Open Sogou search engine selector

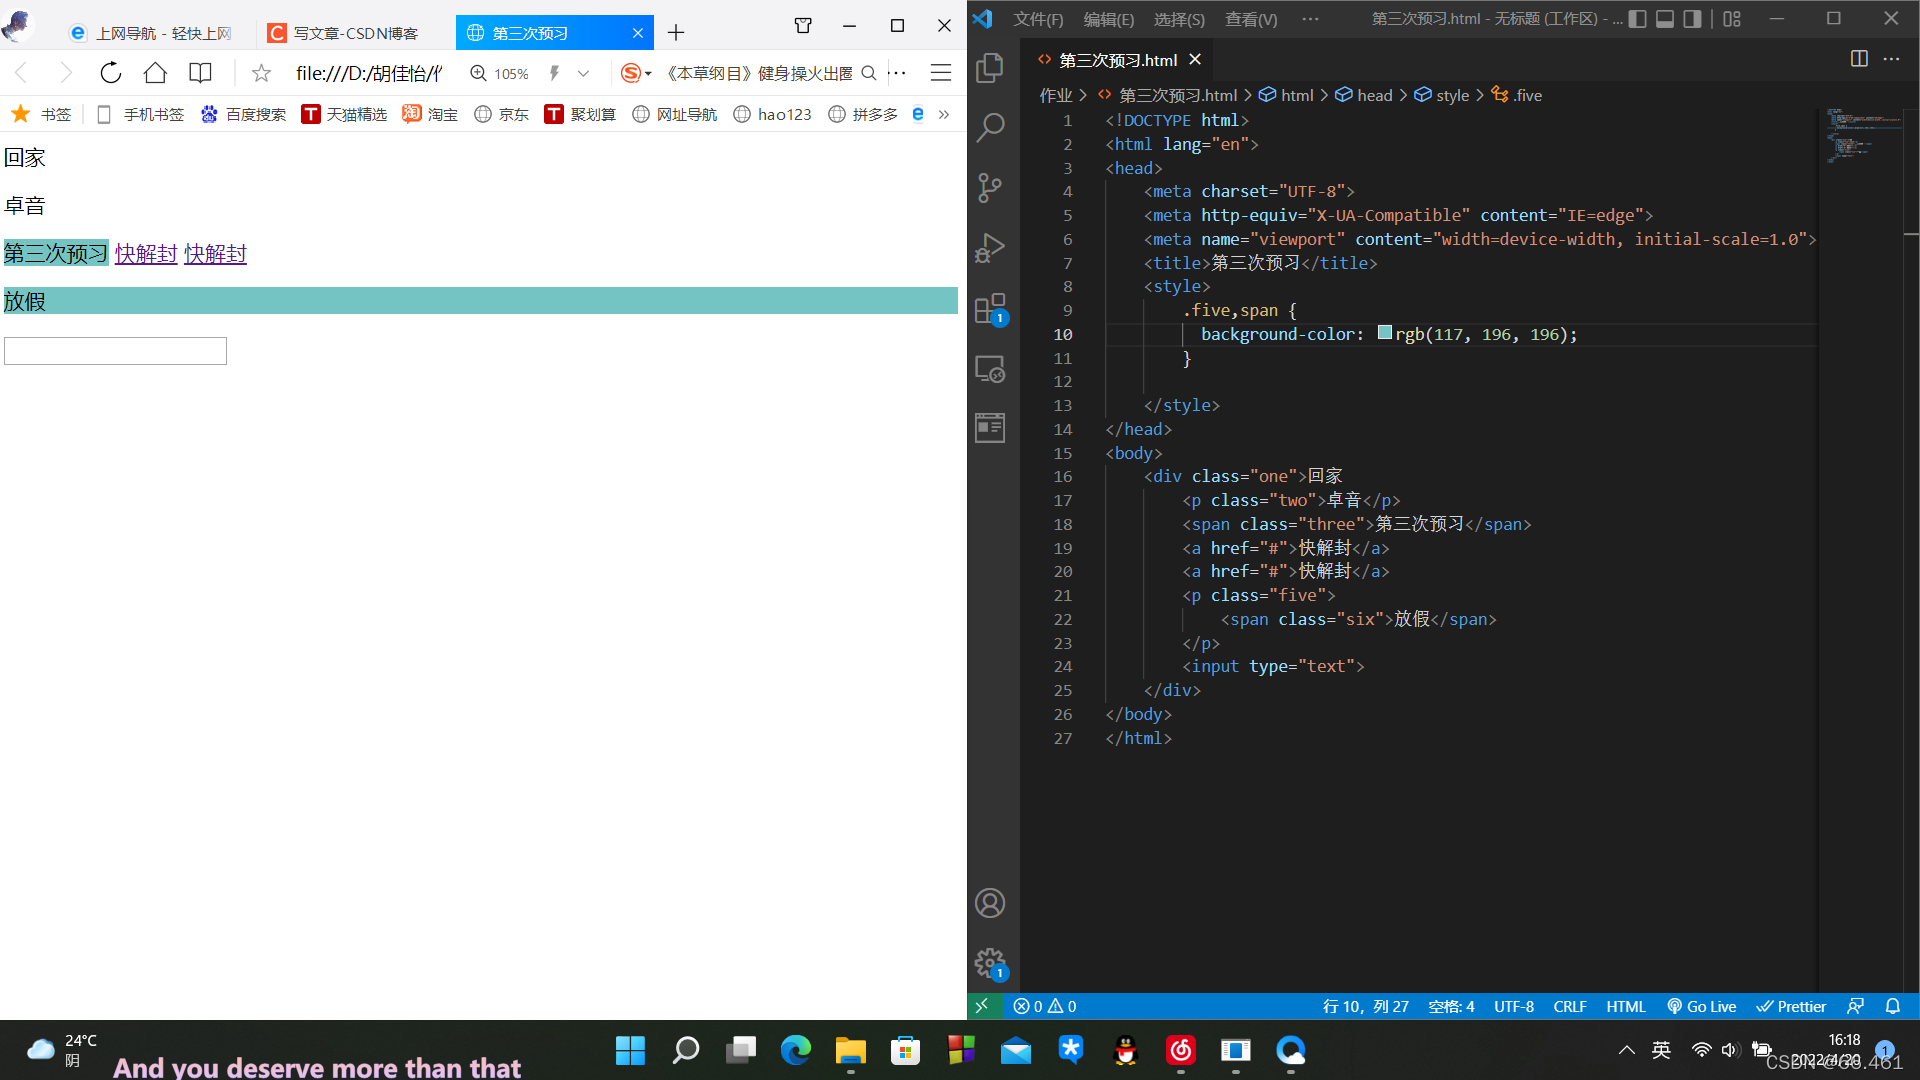[x=635, y=73]
